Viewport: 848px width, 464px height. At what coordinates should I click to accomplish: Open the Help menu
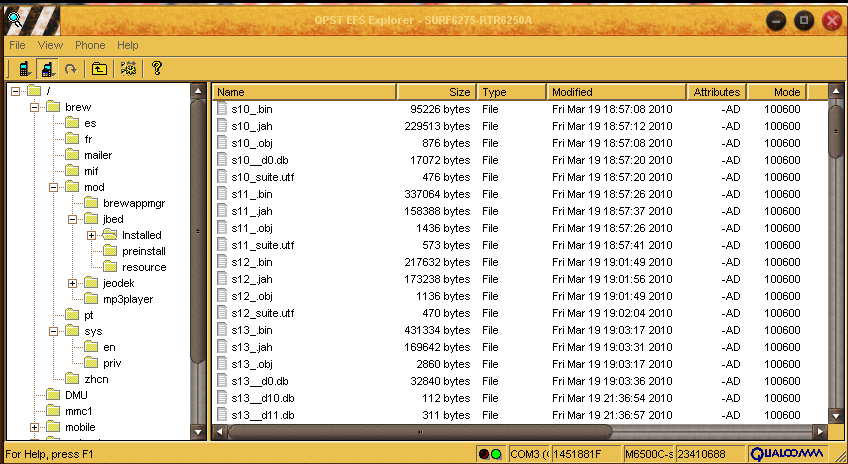click(128, 45)
